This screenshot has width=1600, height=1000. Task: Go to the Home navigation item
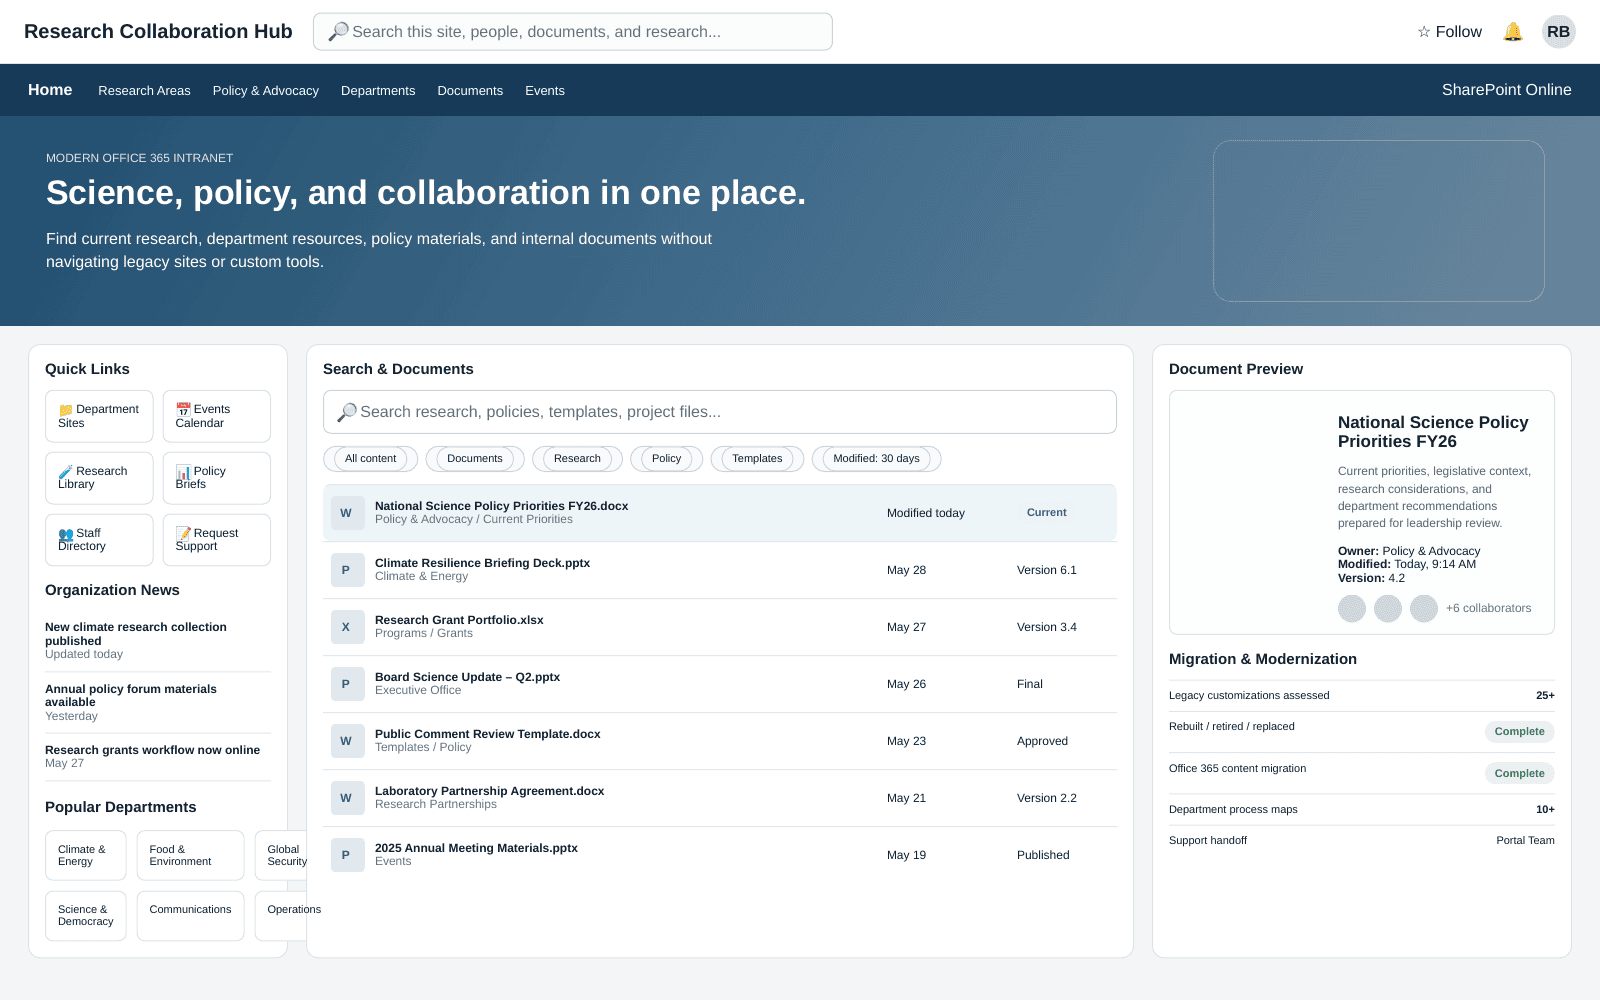coord(50,90)
